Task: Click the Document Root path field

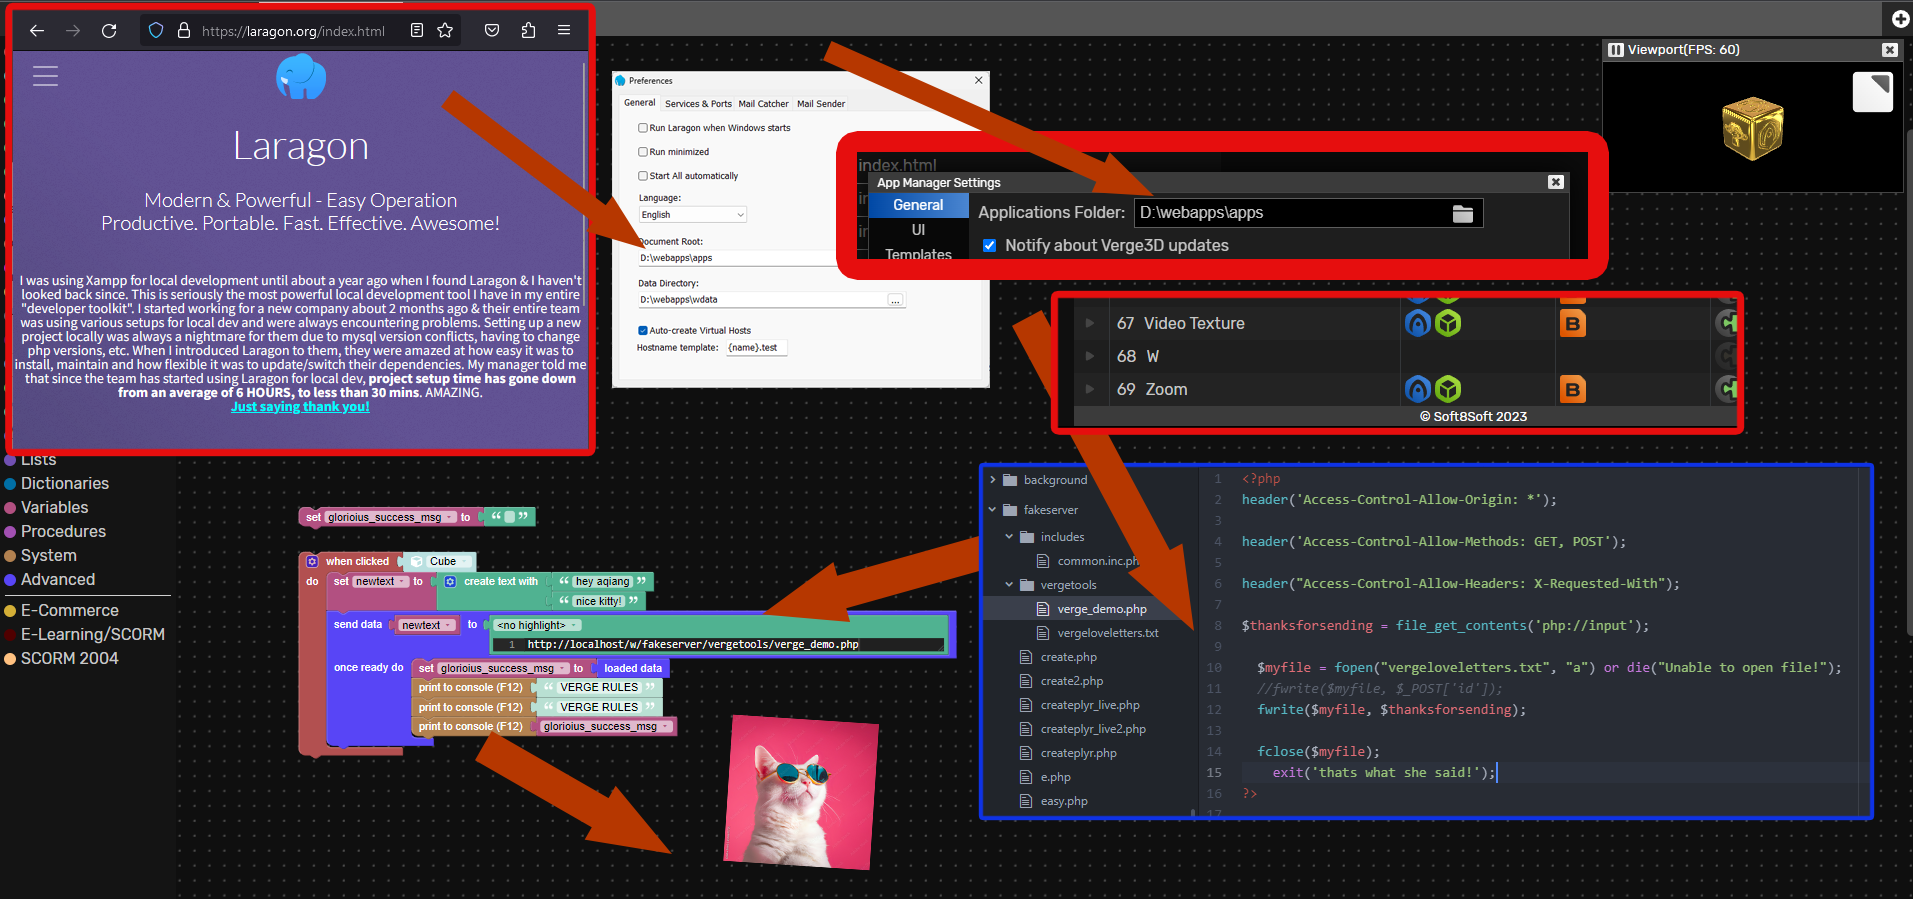Action: click(738, 258)
